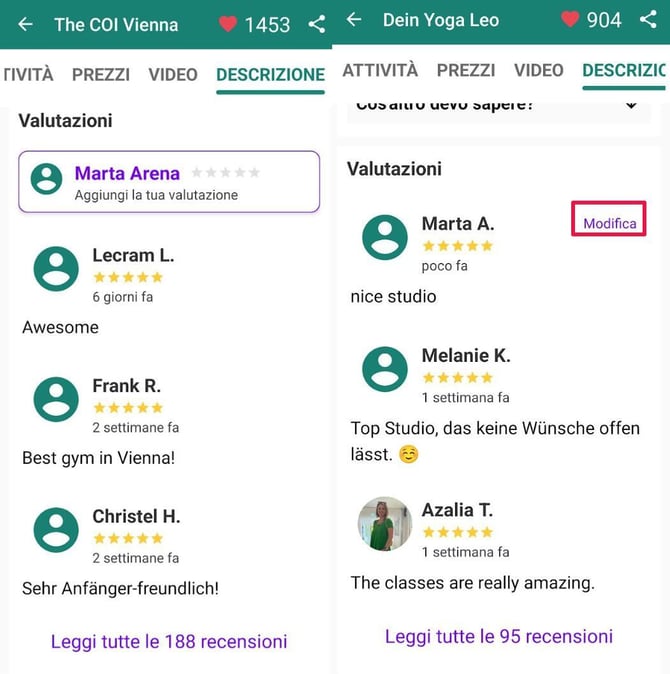Tap Marta A.'s five-star rating
The image size is (670, 674).
(457, 246)
